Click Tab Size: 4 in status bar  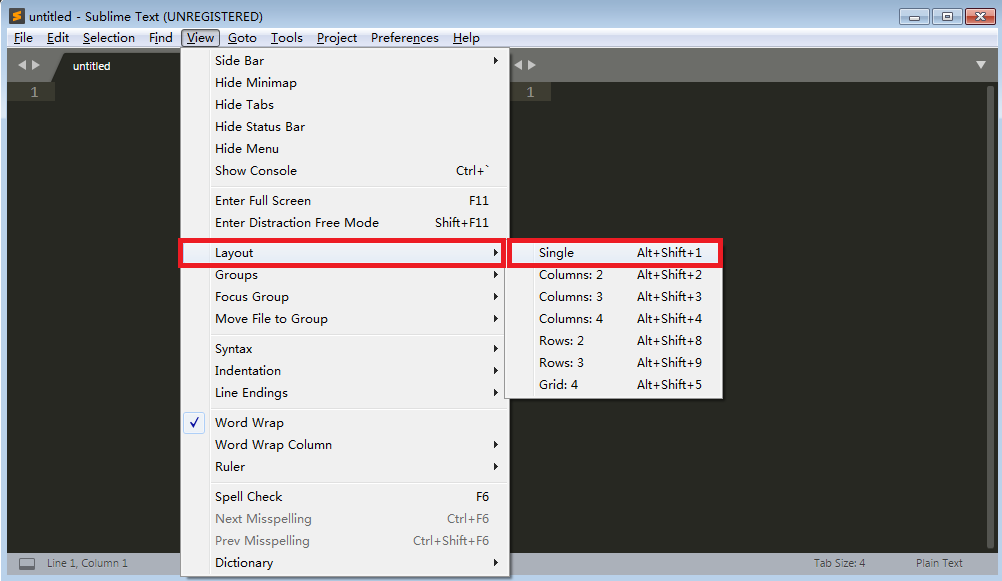point(839,563)
